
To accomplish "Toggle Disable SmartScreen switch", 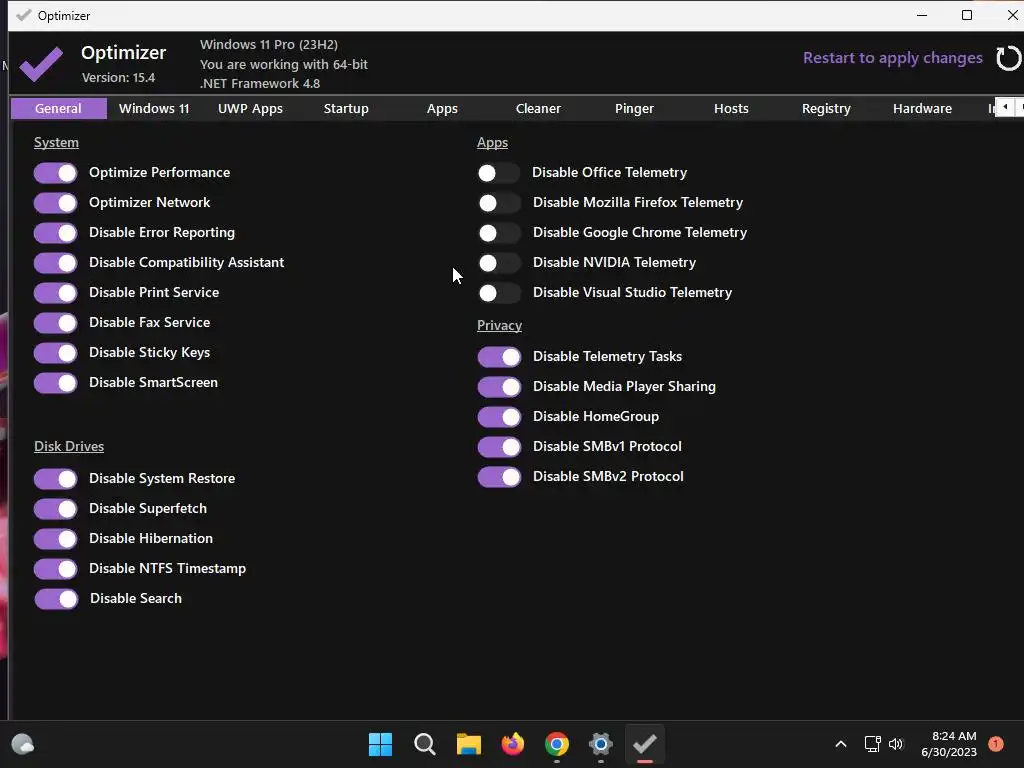I will point(56,383).
